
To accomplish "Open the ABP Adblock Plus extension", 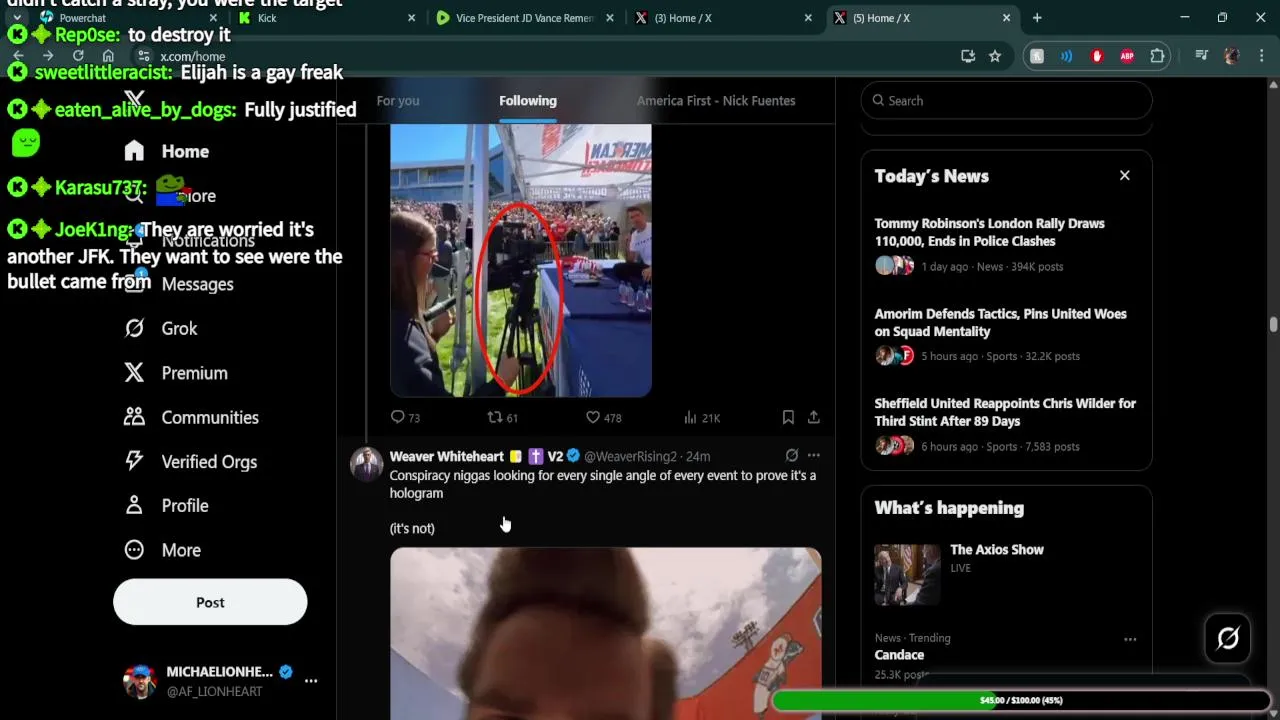I will pos(1127,56).
